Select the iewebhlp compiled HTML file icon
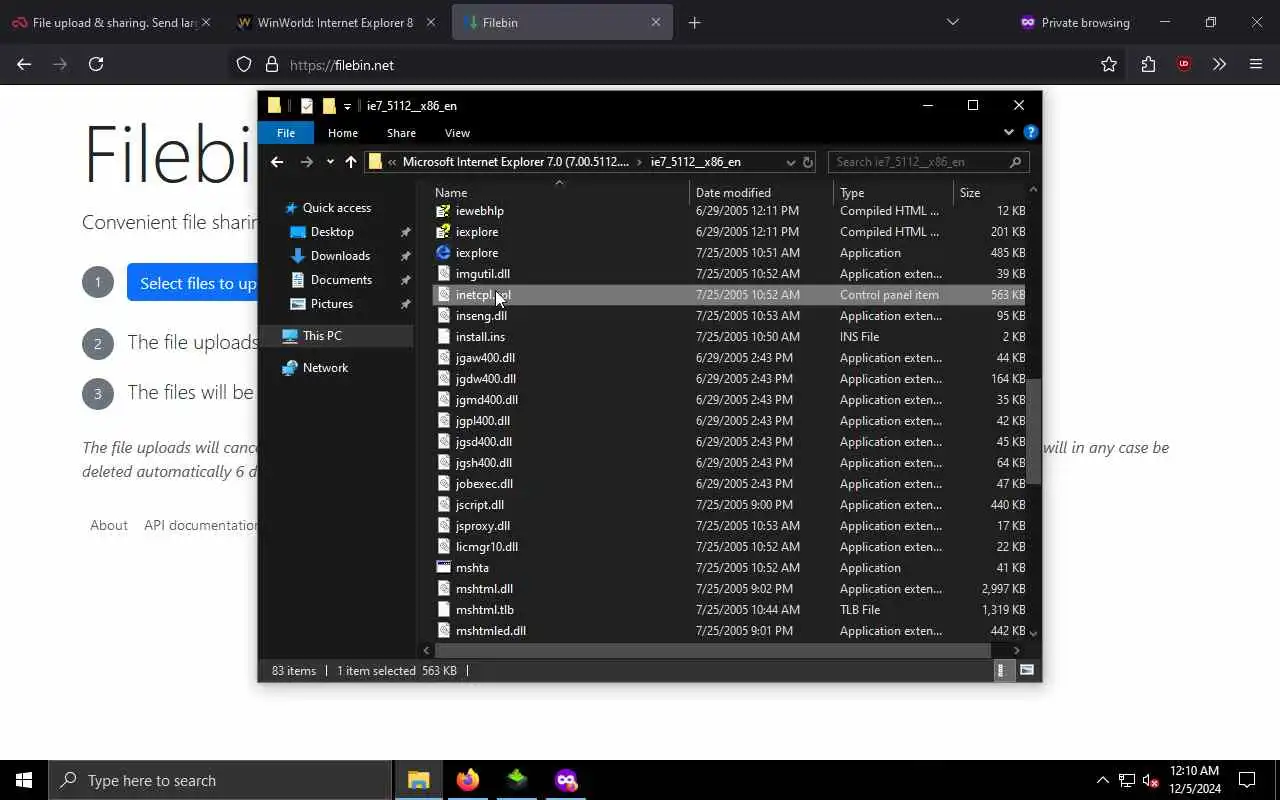This screenshot has height=800, width=1280. pyautogui.click(x=444, y=211)
